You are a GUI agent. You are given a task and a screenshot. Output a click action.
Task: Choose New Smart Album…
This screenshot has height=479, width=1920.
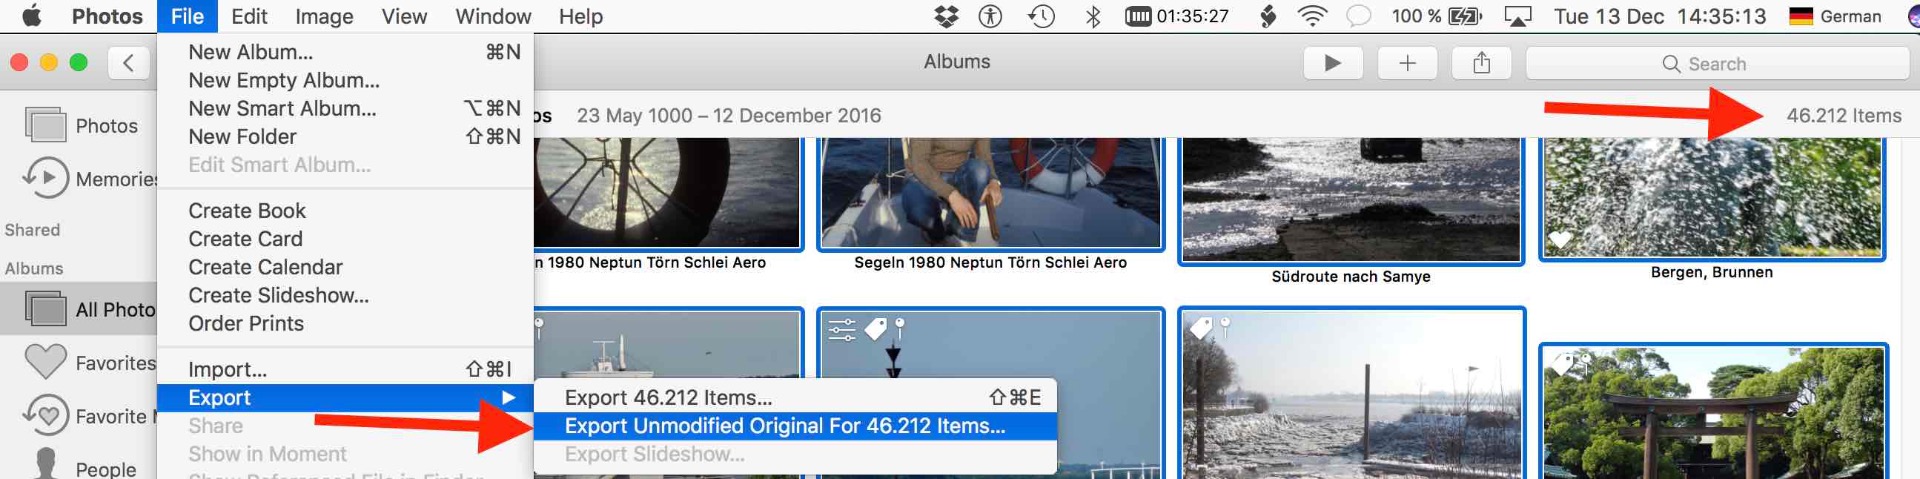coord(345,108)
